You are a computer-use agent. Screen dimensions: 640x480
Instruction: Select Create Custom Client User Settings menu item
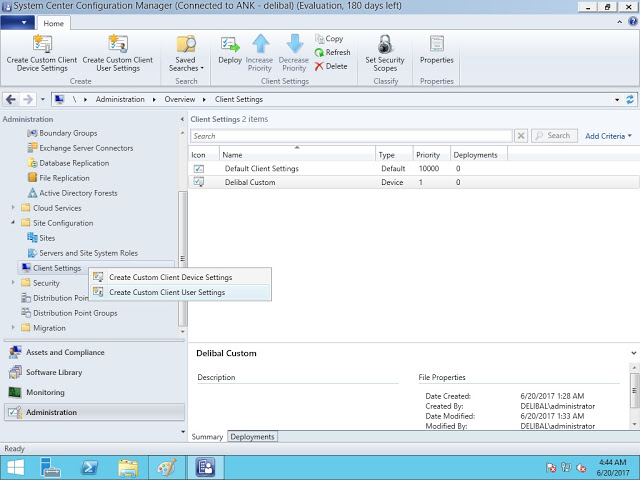[166, 292]
